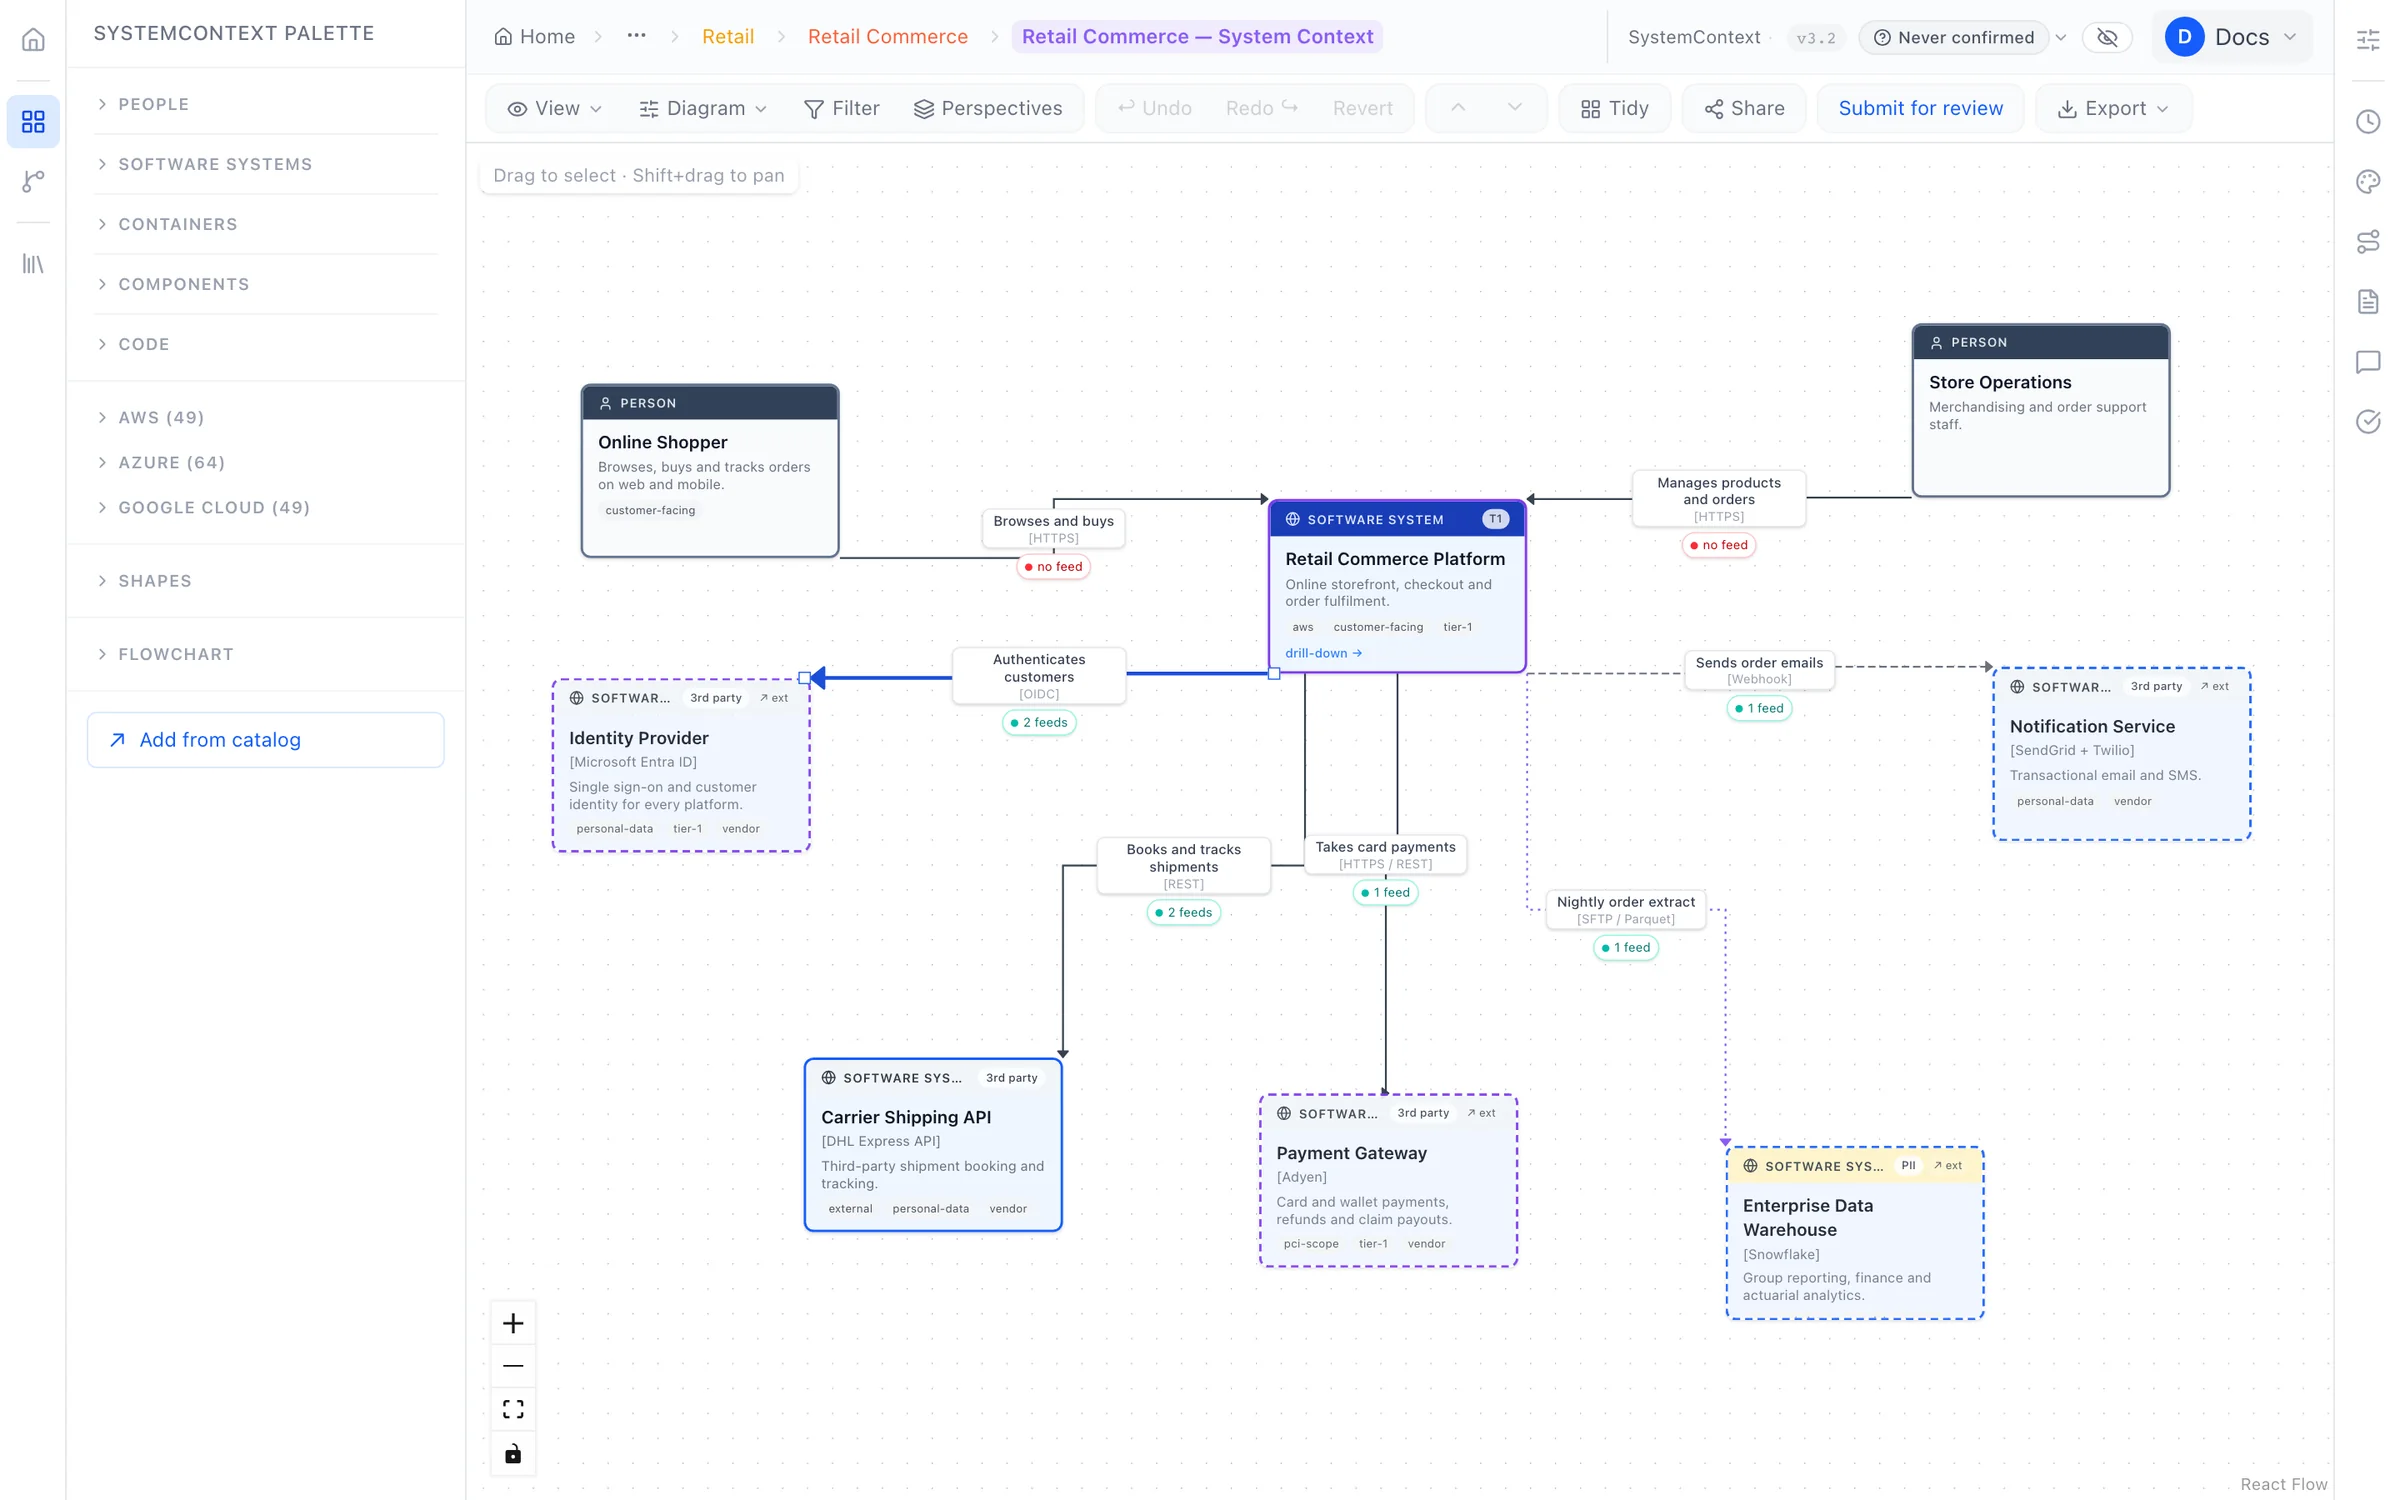Open the document icon on right rail
The height and width of the screenshot is (1500, 2400).
(2367, 302)
